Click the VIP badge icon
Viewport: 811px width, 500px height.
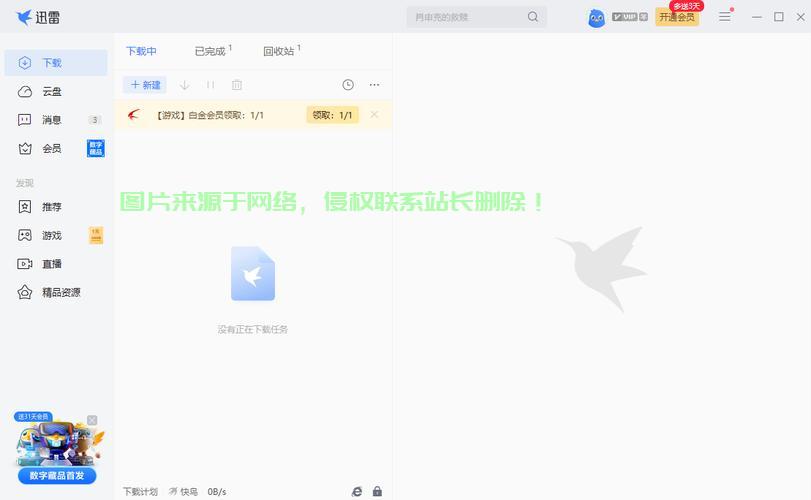pos(629,17)
